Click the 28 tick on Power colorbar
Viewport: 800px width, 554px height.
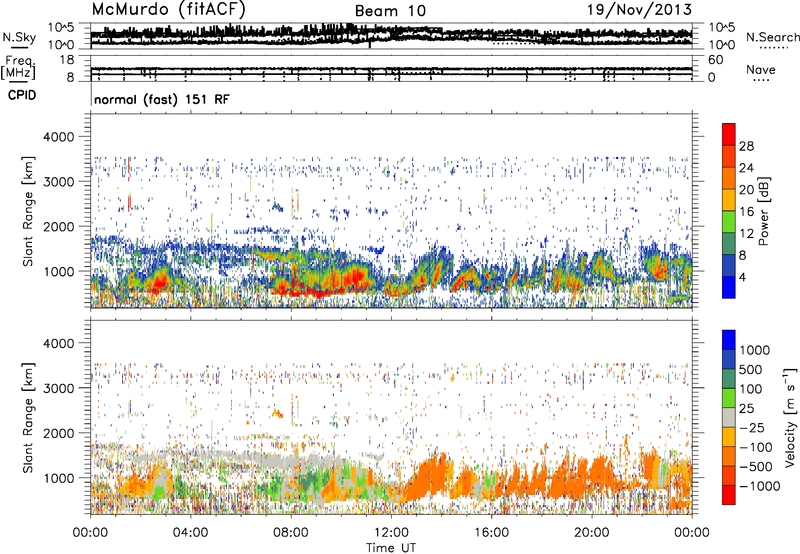click(x=746, y=146)
